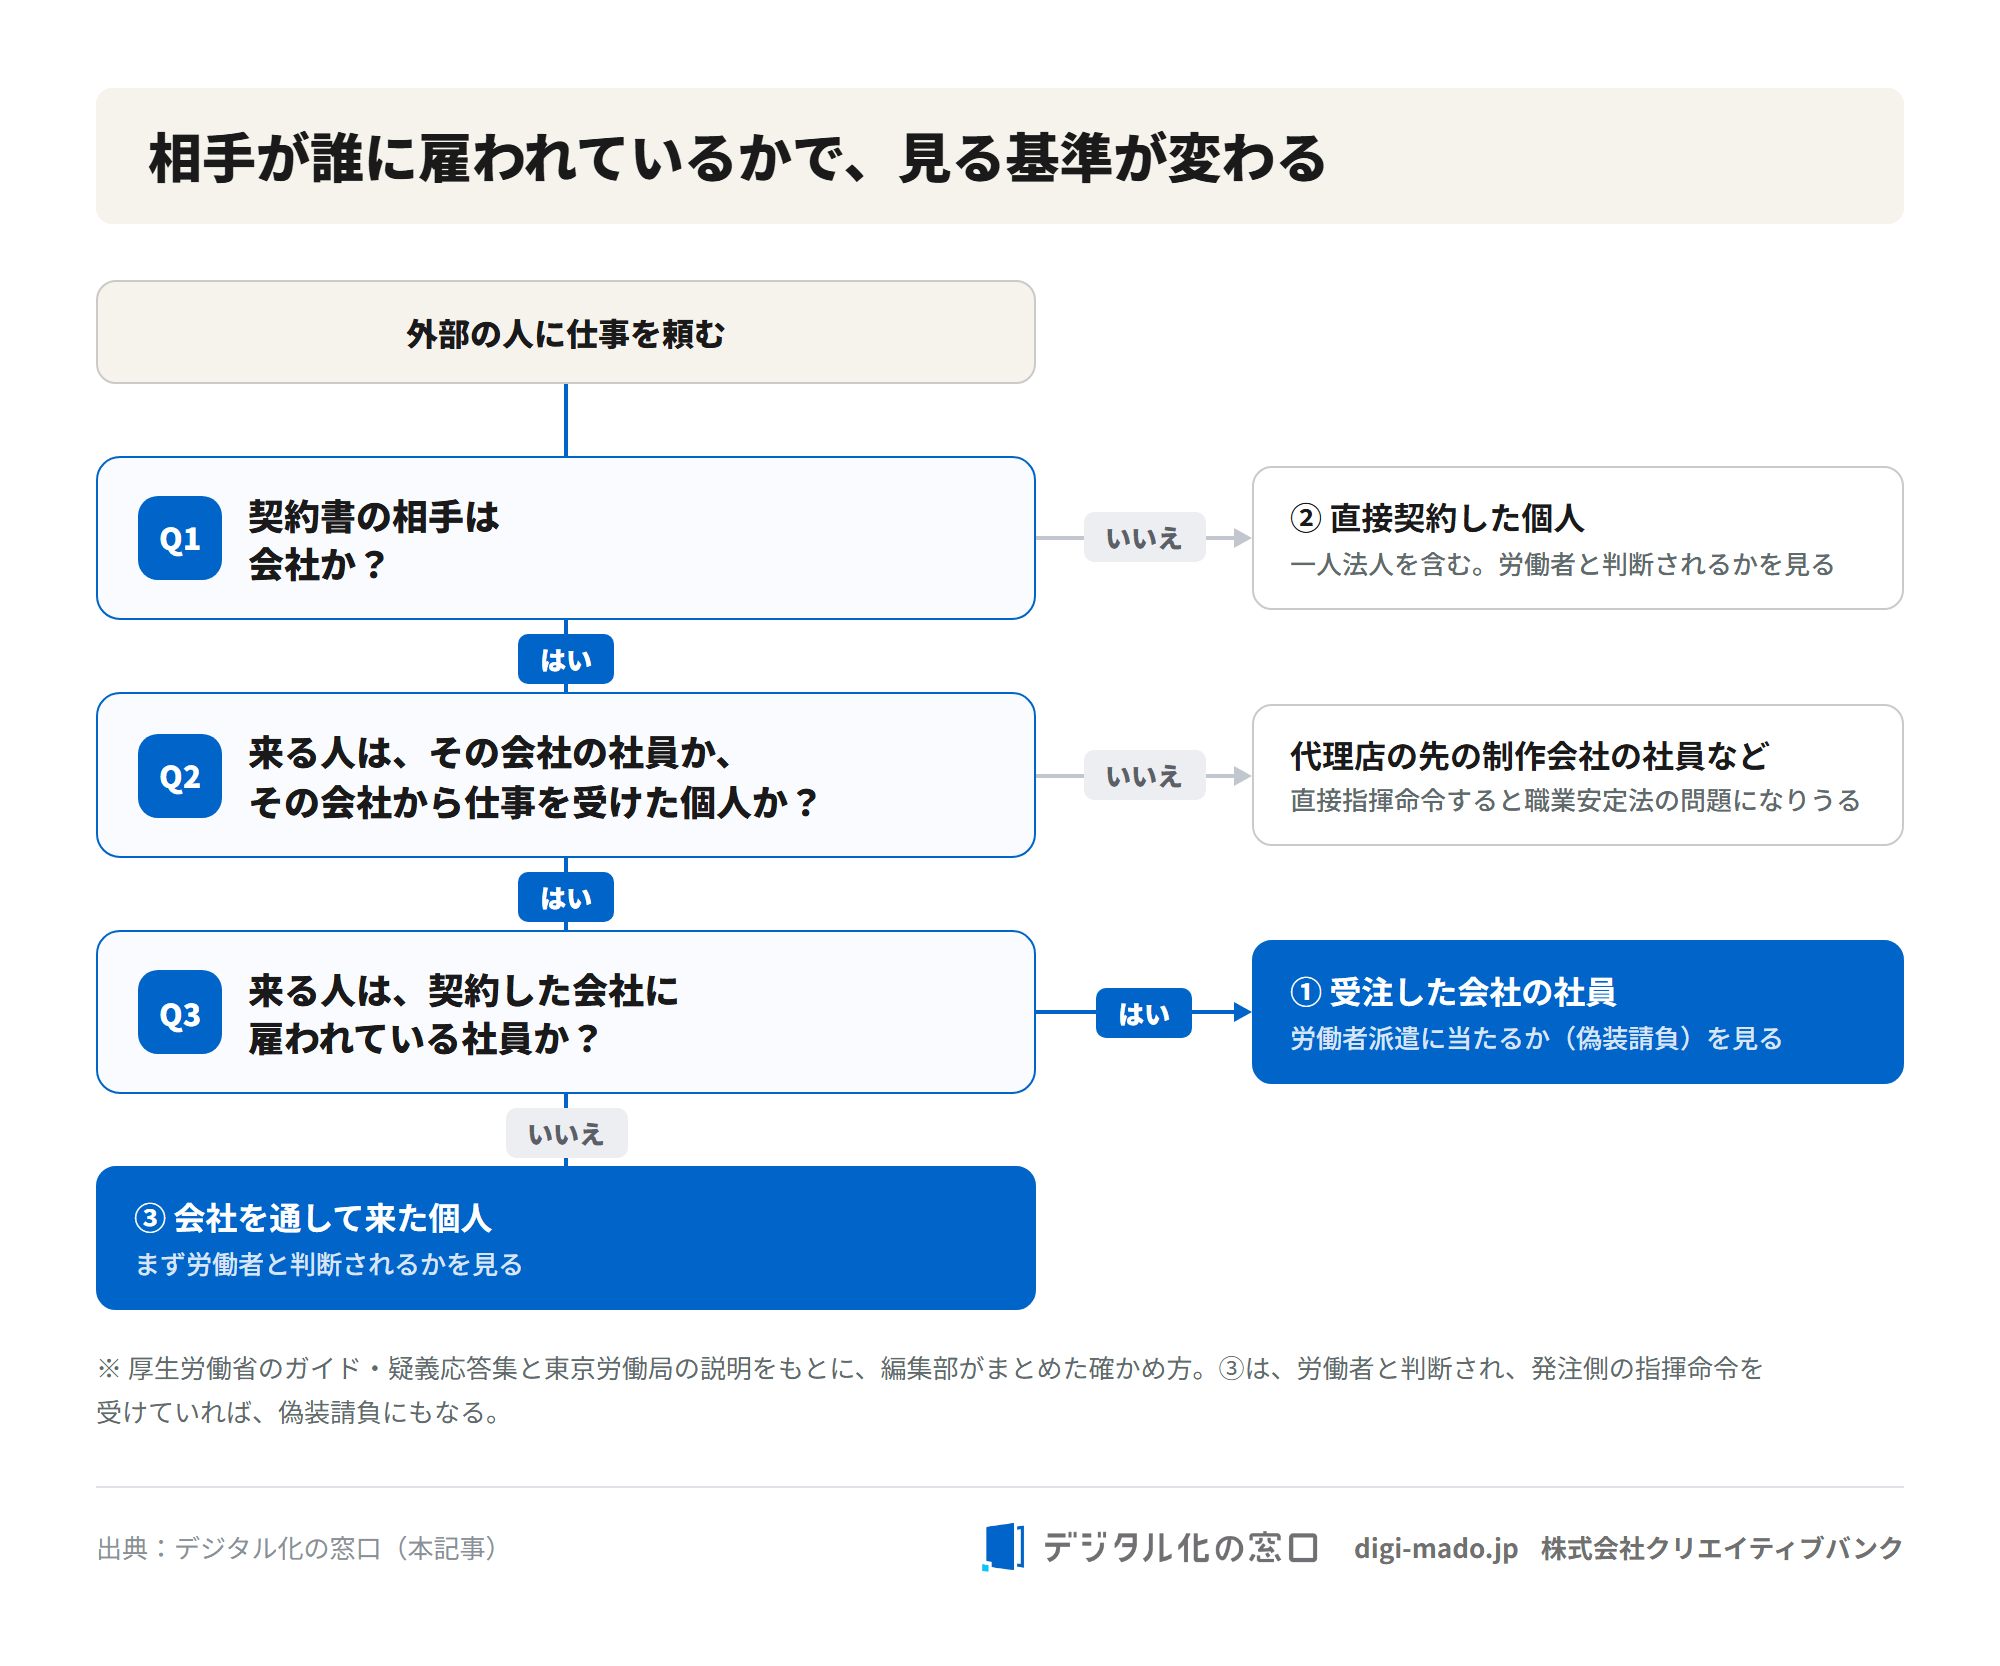
Task: Click text 労働者派遣に当たるか（偽装請負）を見る
Action: coord(1536,1038)
